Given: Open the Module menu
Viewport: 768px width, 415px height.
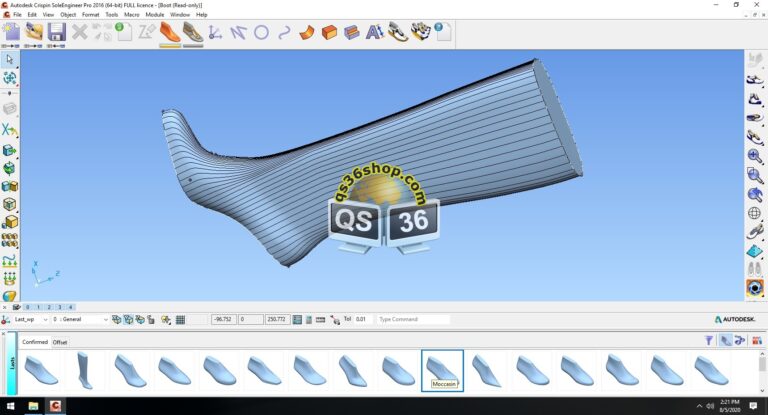Looking at the screenshot, I should pos(155,15).
